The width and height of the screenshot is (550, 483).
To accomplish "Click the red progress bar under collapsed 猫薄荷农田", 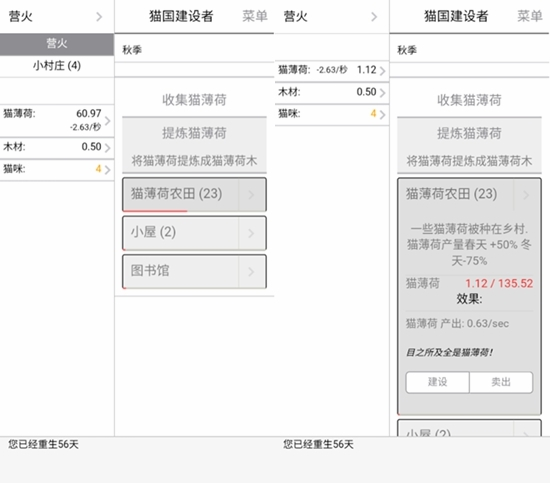I will (x=155, y=211).
